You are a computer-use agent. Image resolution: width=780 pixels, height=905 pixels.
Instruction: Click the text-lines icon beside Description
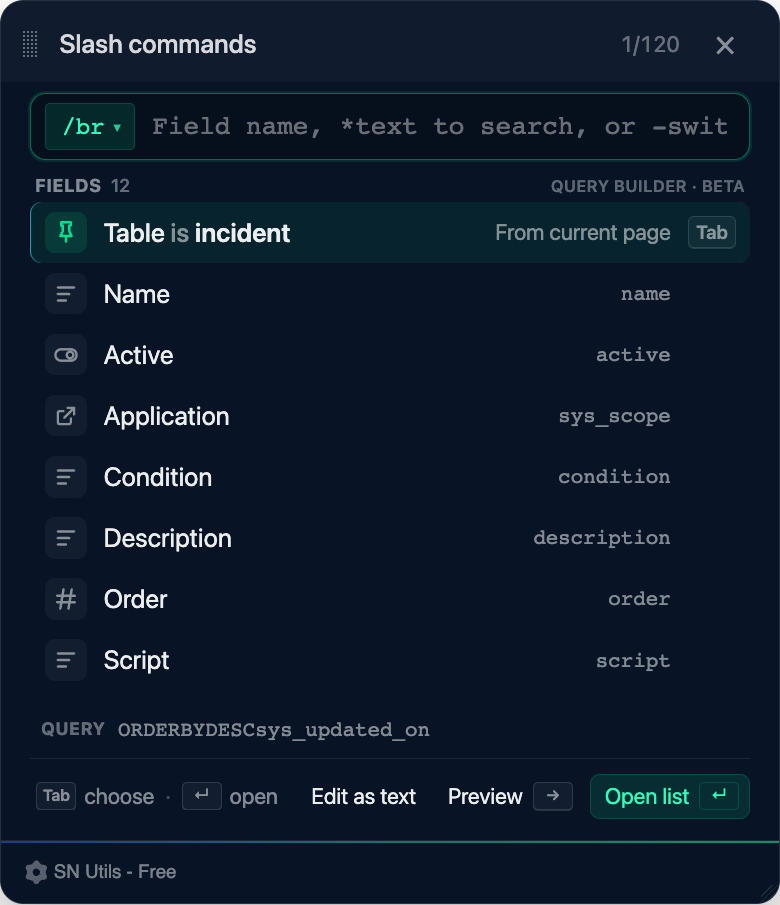[x=66, y=538]
